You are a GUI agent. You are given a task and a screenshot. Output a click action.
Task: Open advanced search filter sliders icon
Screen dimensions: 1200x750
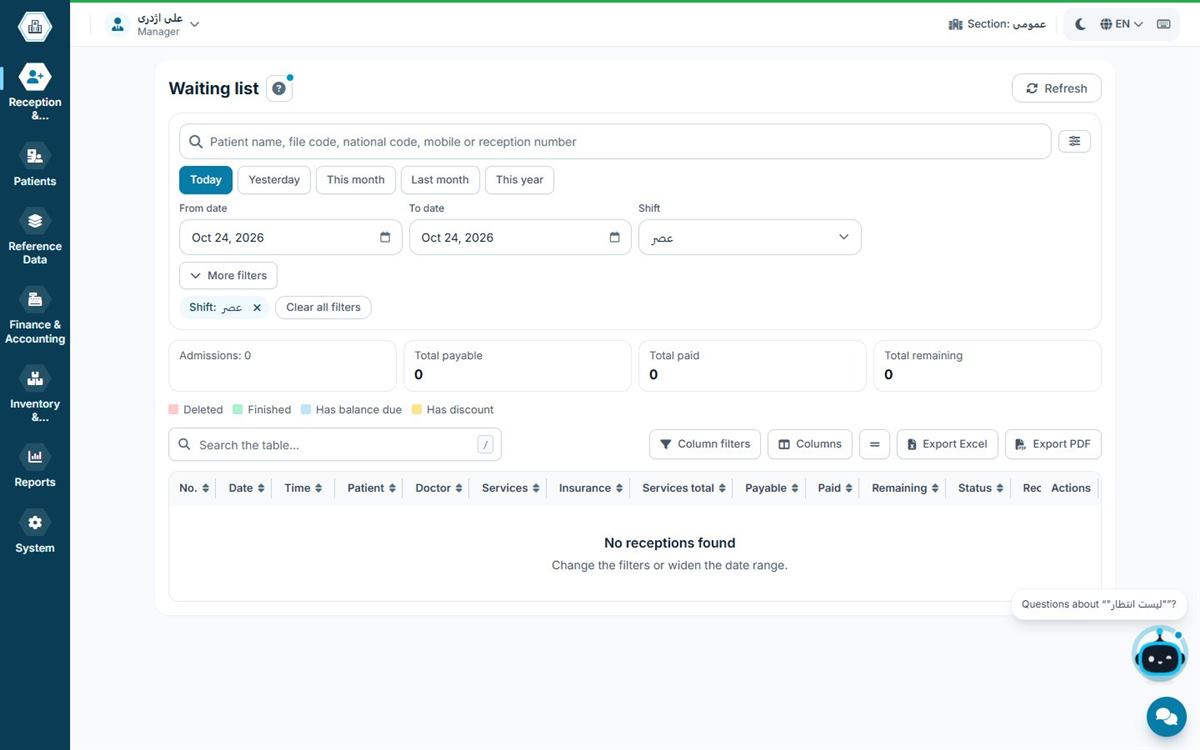pyautogui.click(x=1075, y=141)
